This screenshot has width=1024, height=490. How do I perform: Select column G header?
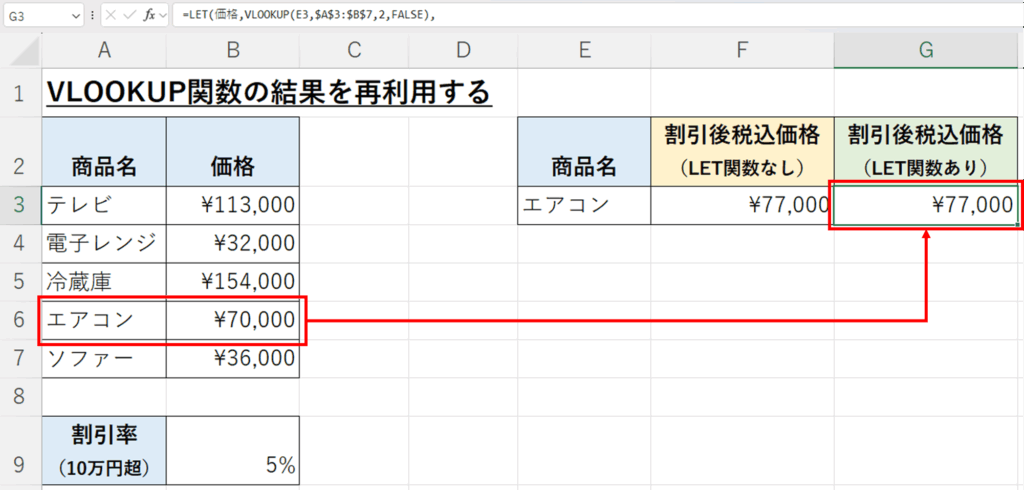(x=927, y=52)
